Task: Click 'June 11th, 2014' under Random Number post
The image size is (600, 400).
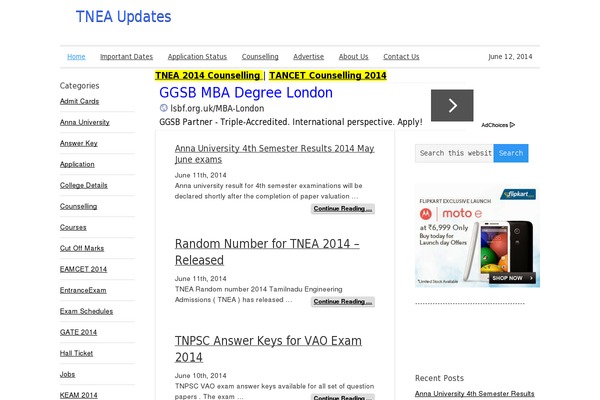Action: point(201,279)
